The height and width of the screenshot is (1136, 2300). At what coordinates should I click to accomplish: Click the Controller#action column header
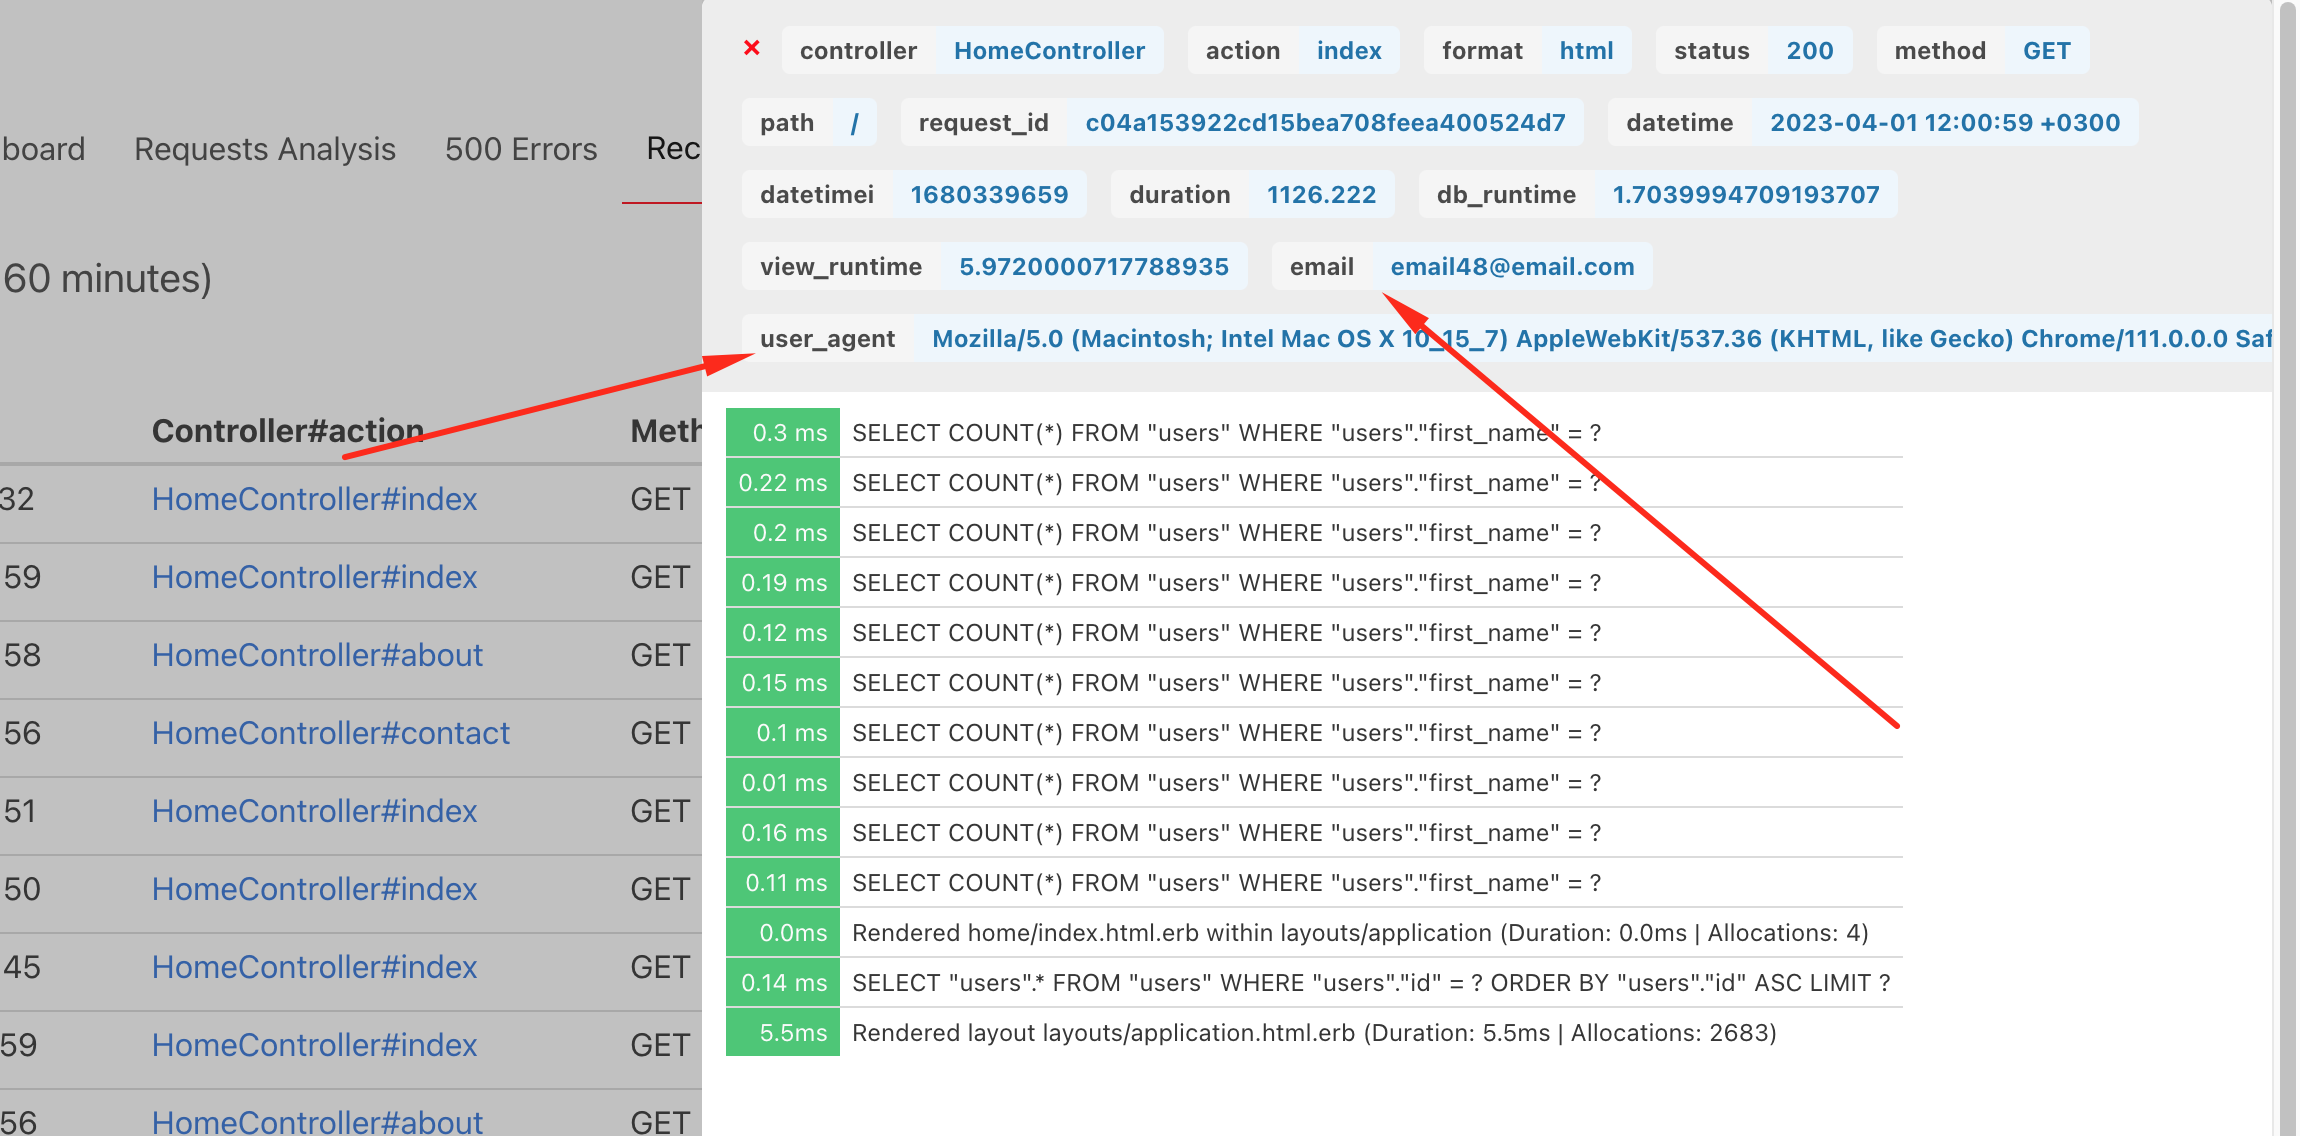pos(288,431)
